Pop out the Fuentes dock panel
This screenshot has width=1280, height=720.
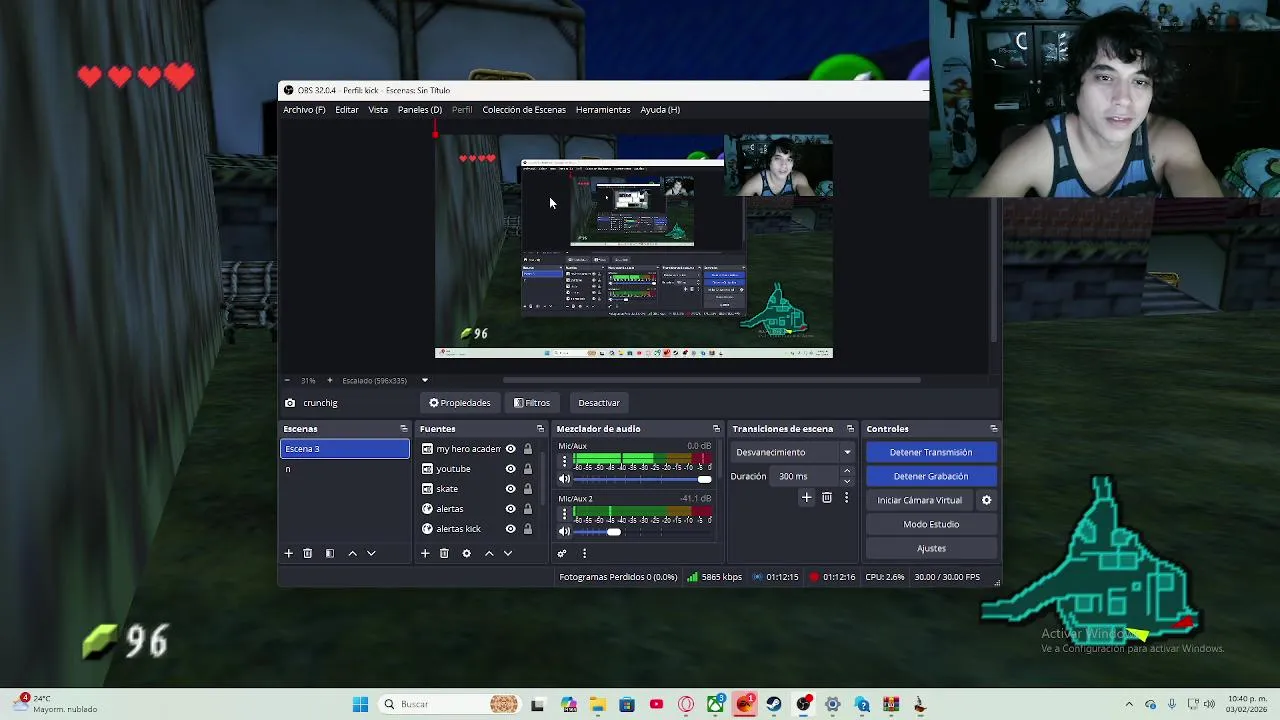coord(540,429)
